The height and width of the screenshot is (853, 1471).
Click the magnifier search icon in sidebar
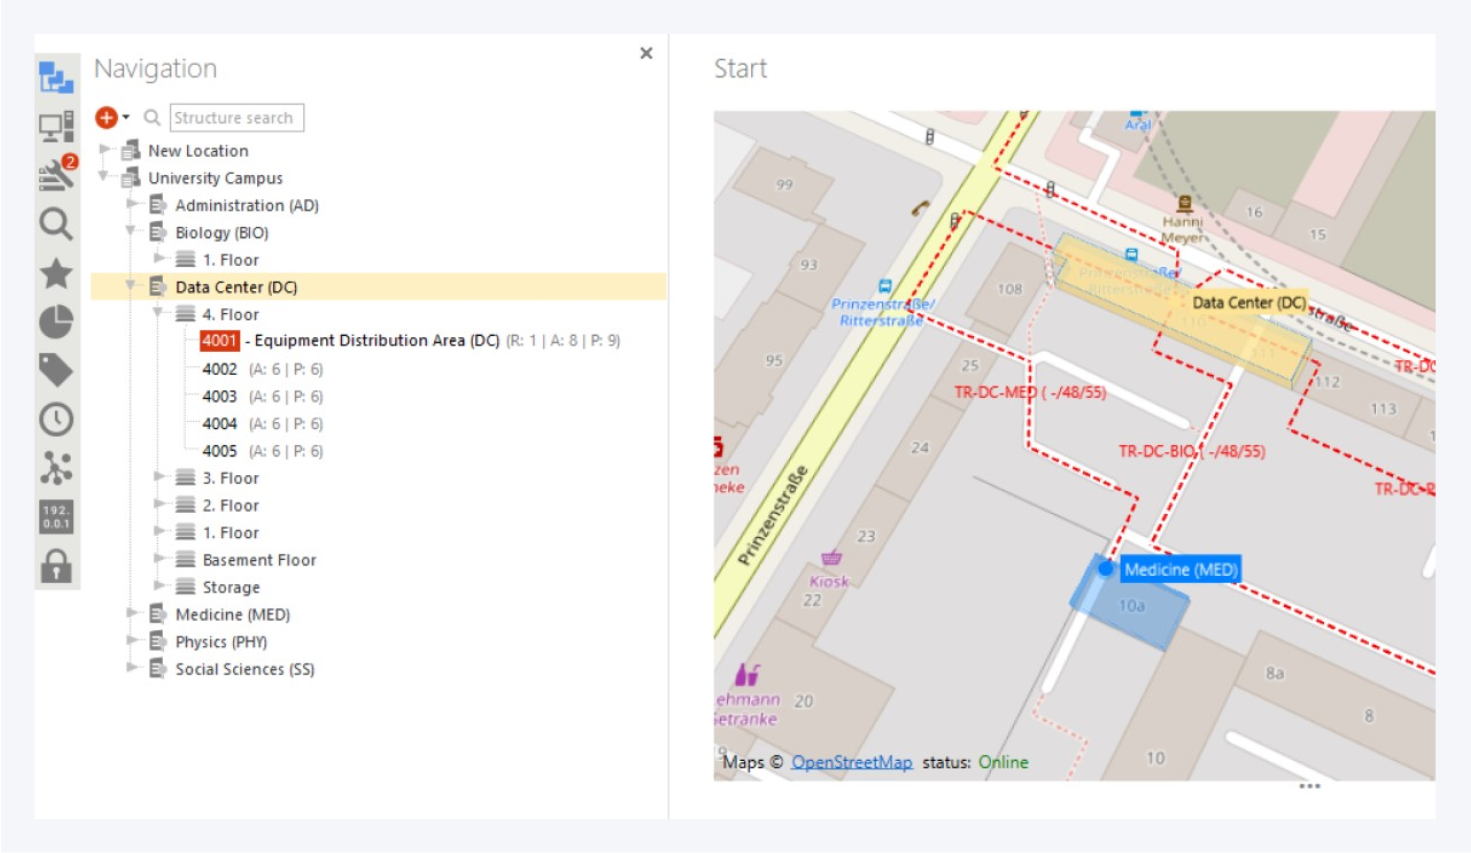(x=56, y=224)
